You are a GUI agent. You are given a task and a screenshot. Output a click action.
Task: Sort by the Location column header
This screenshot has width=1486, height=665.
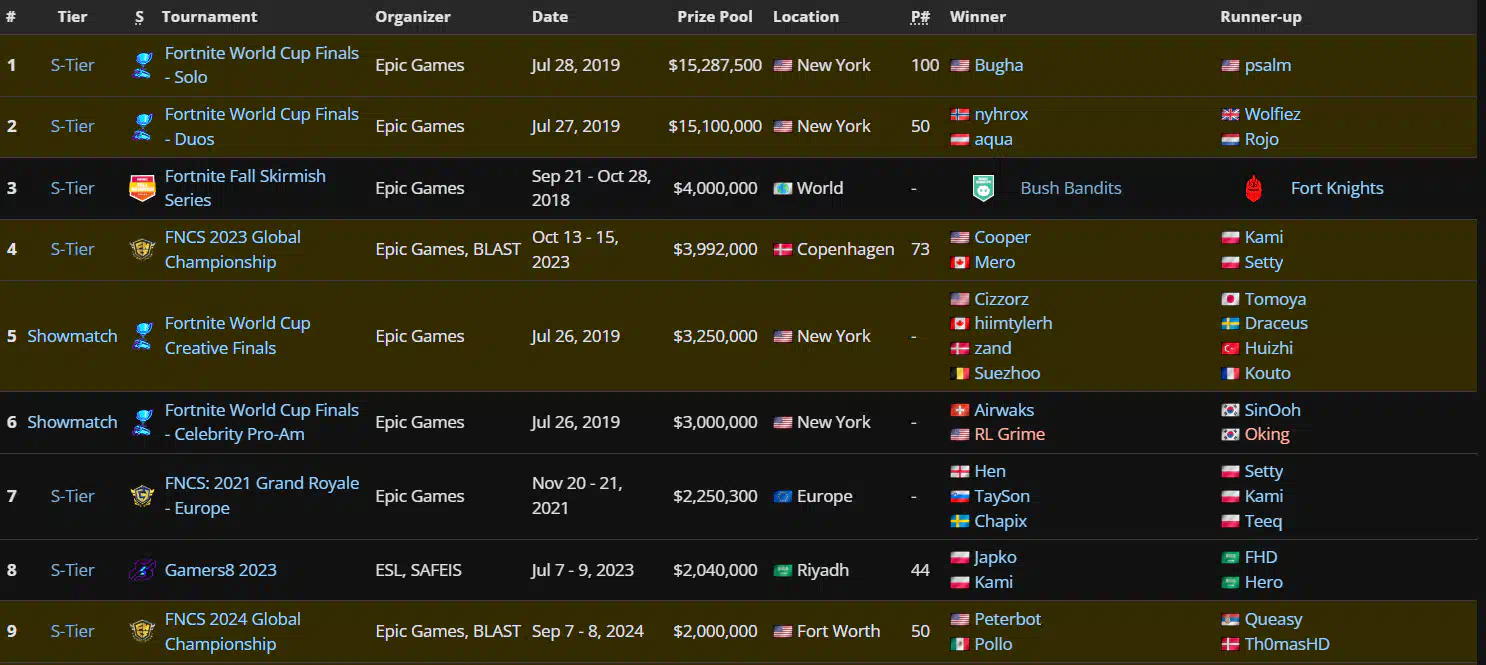pyautogui.click(x=806, y=17)
